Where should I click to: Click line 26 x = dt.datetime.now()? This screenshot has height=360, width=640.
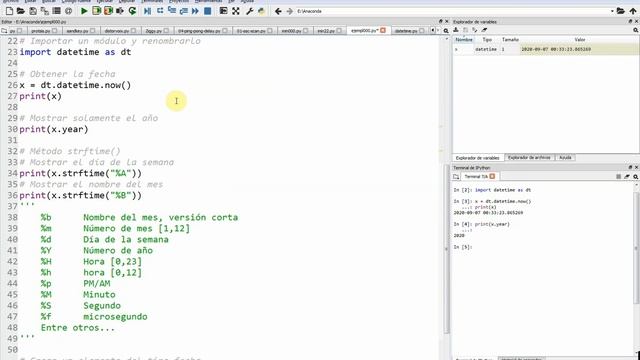(75, 85)
